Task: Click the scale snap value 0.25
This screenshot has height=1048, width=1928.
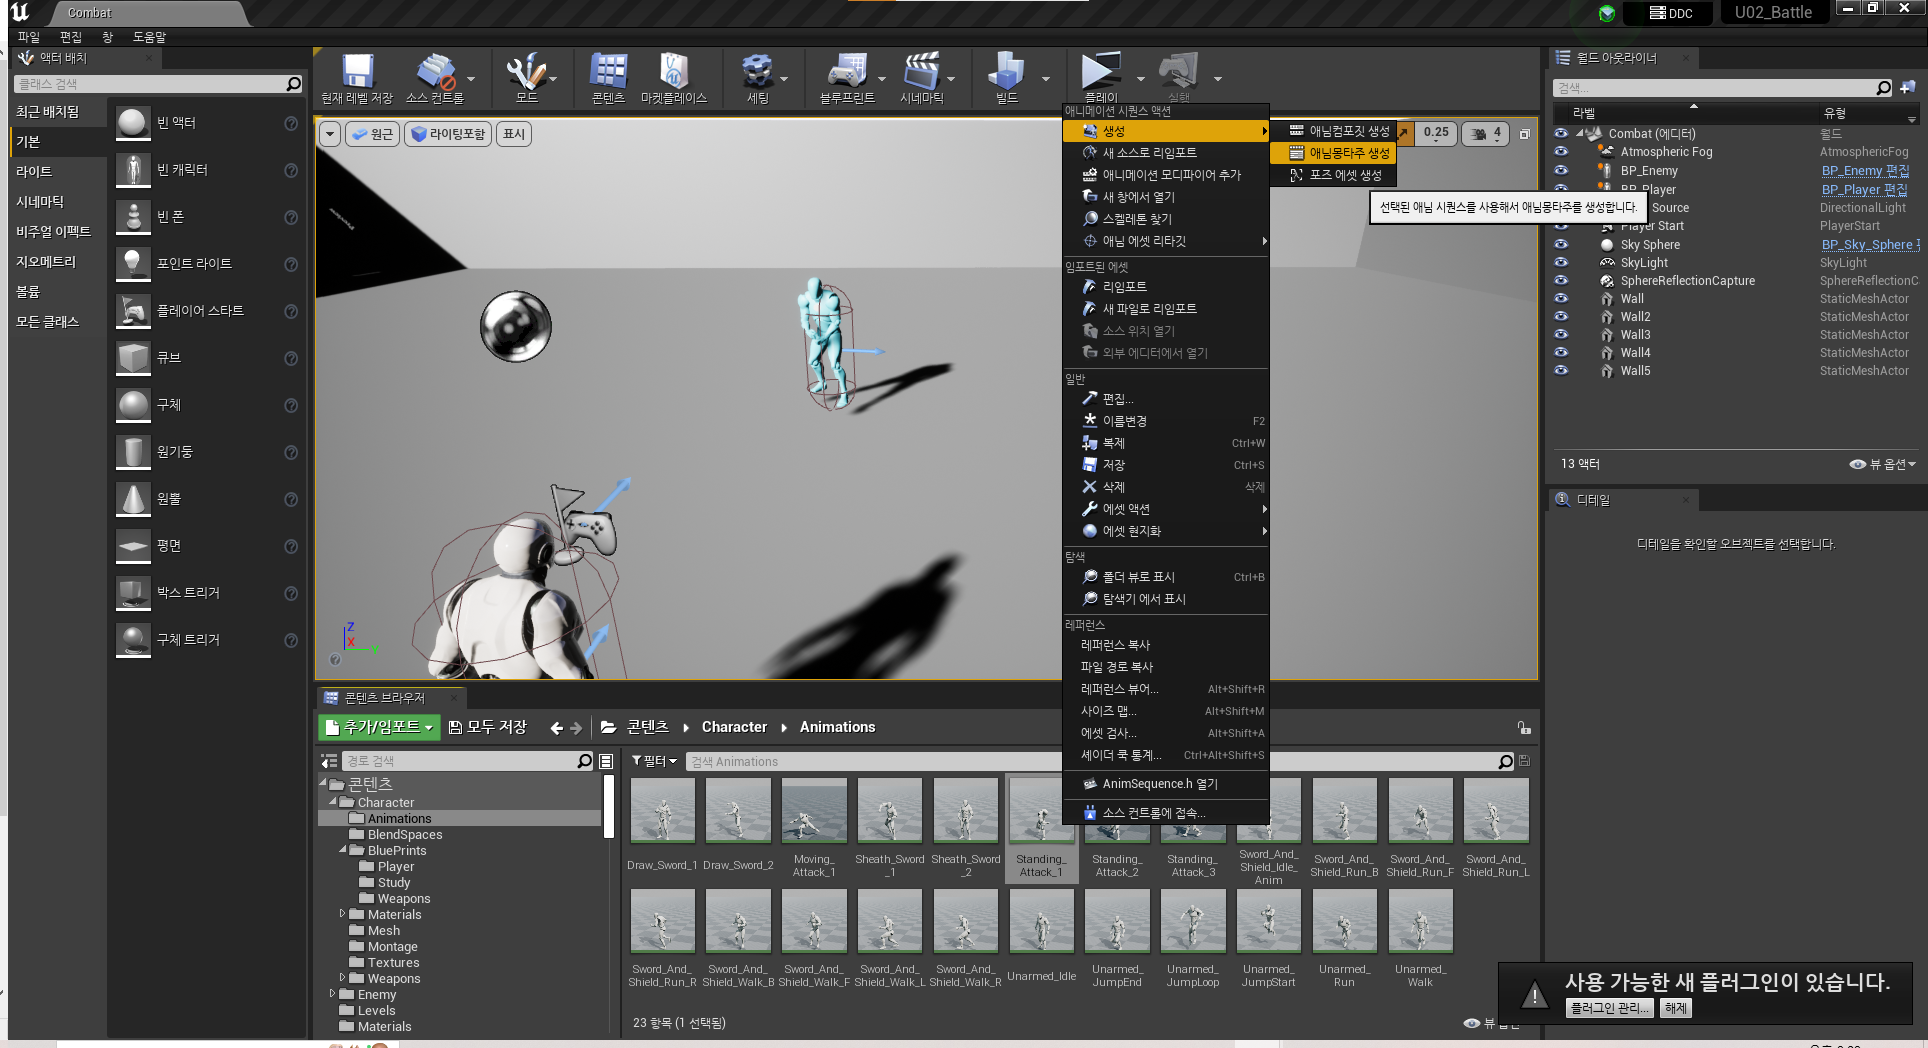Action: [1436, 132]
